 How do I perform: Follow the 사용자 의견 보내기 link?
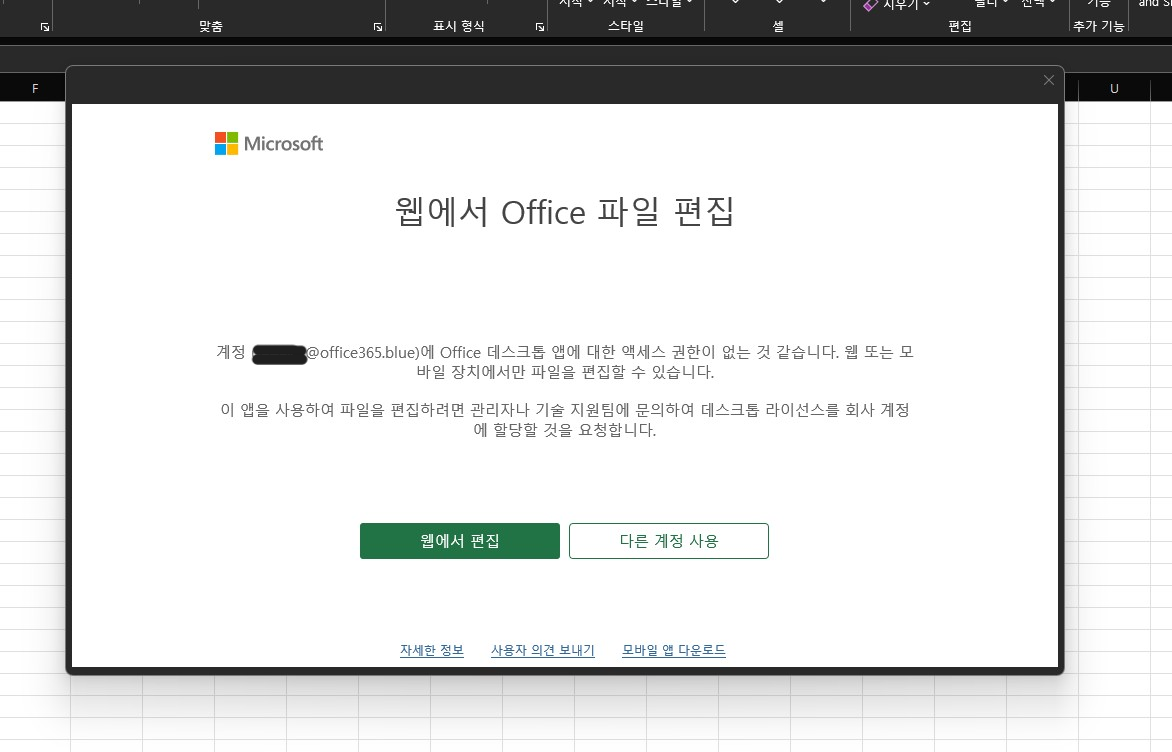[x=543, y=650]
